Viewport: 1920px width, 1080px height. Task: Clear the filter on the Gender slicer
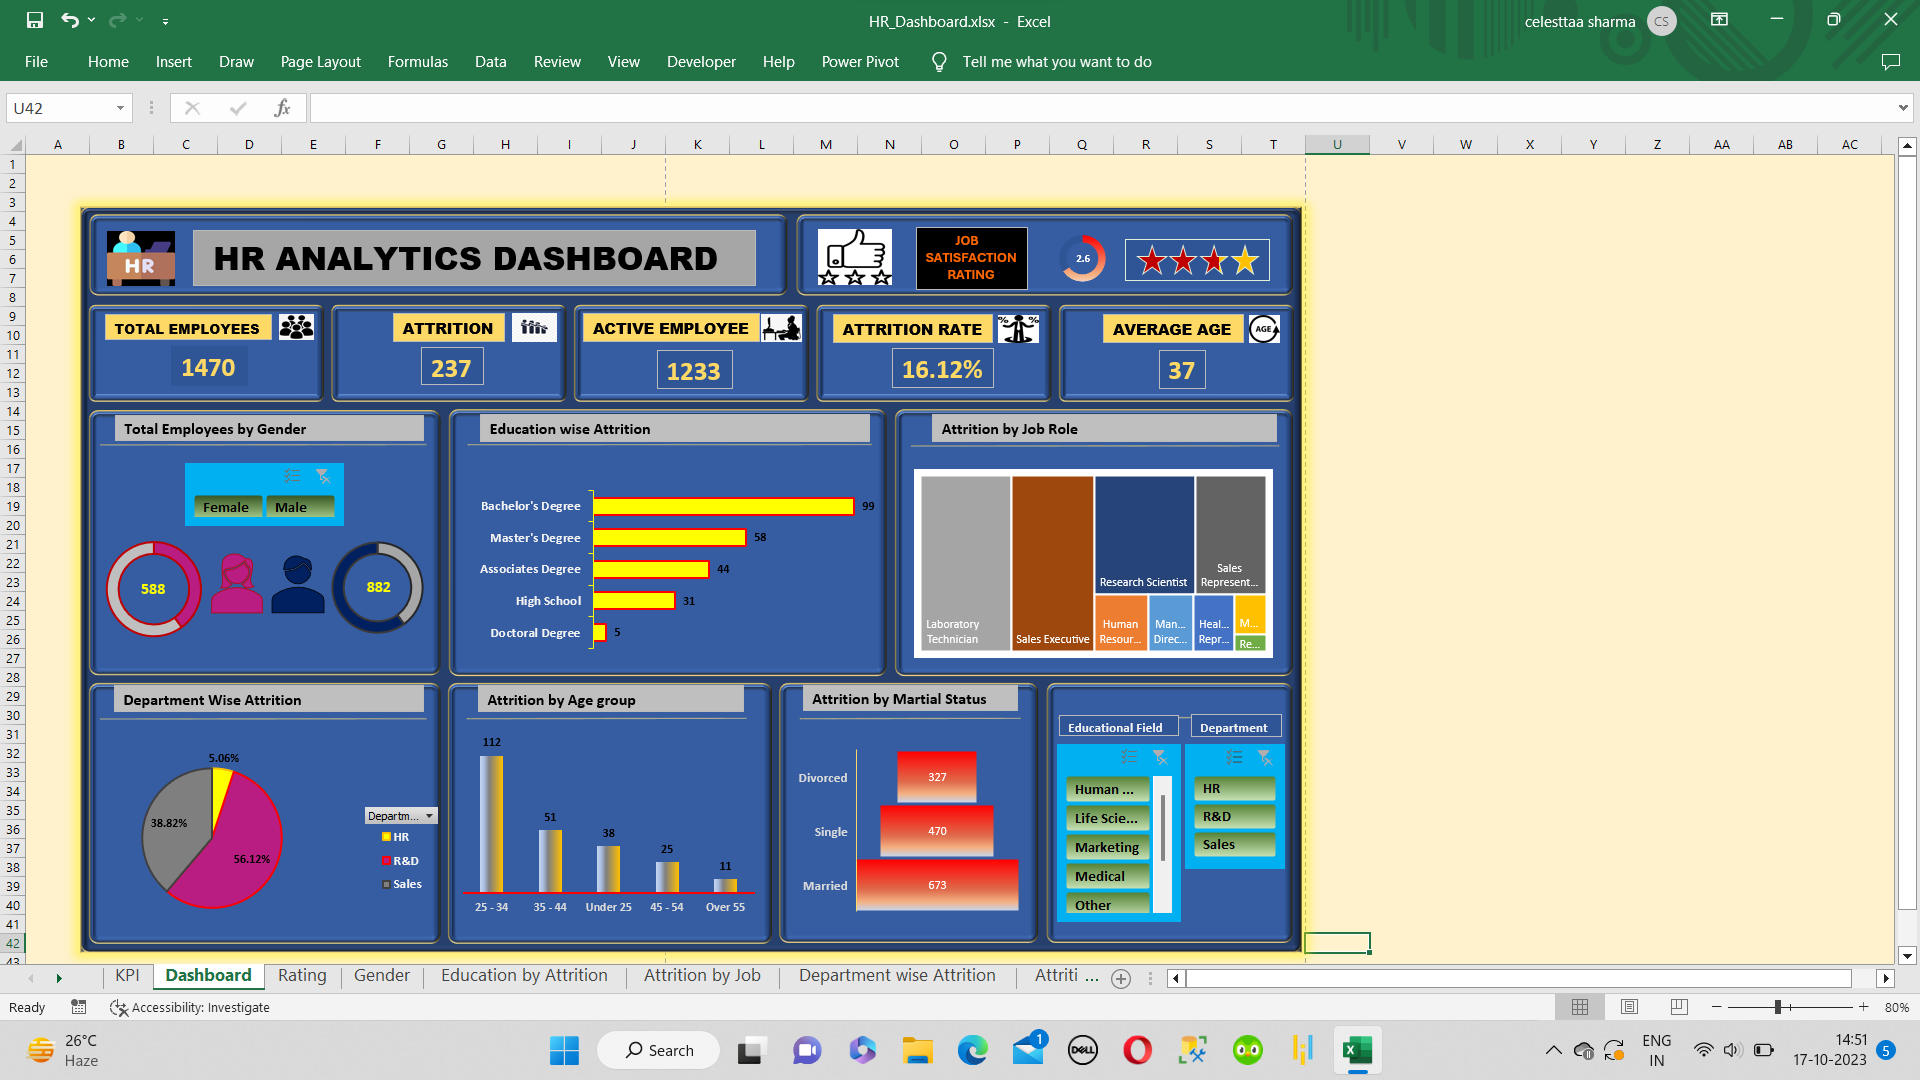click(x=322, y=477)
